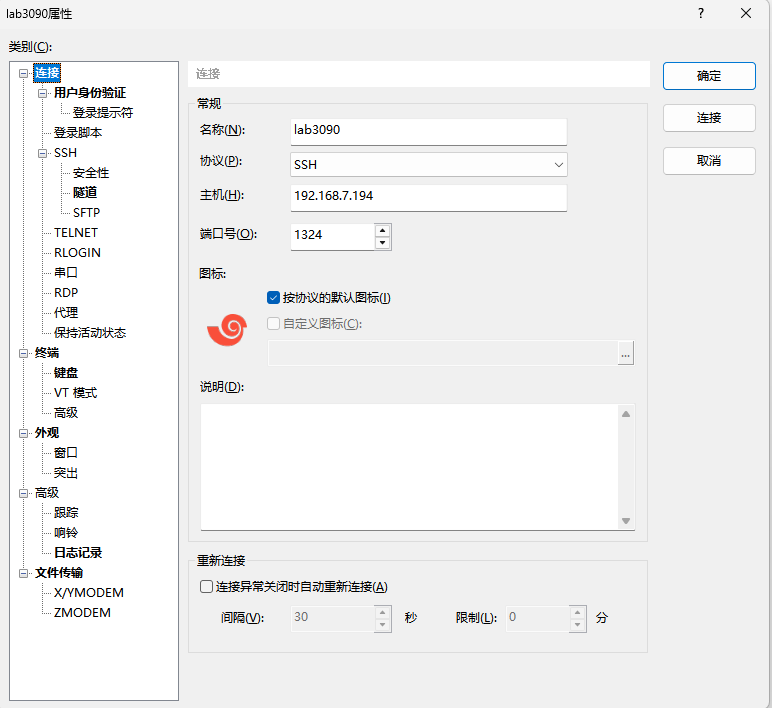Decrease the port number with down arrow
This screenshot has width=772, height=708.
pos(383,243)
